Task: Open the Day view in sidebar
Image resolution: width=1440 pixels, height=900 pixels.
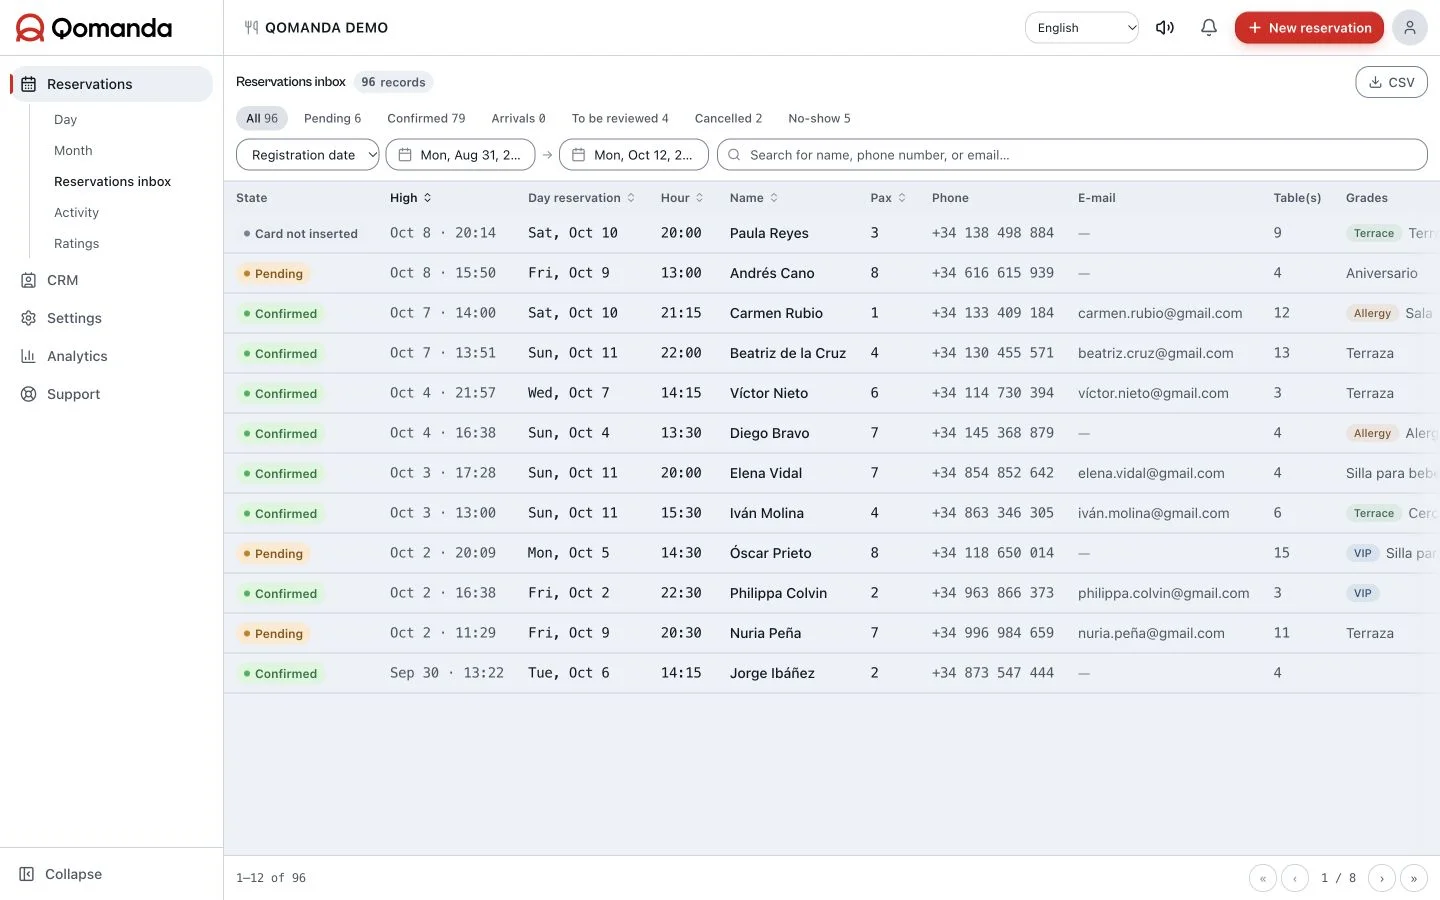Action: (65, 119)
